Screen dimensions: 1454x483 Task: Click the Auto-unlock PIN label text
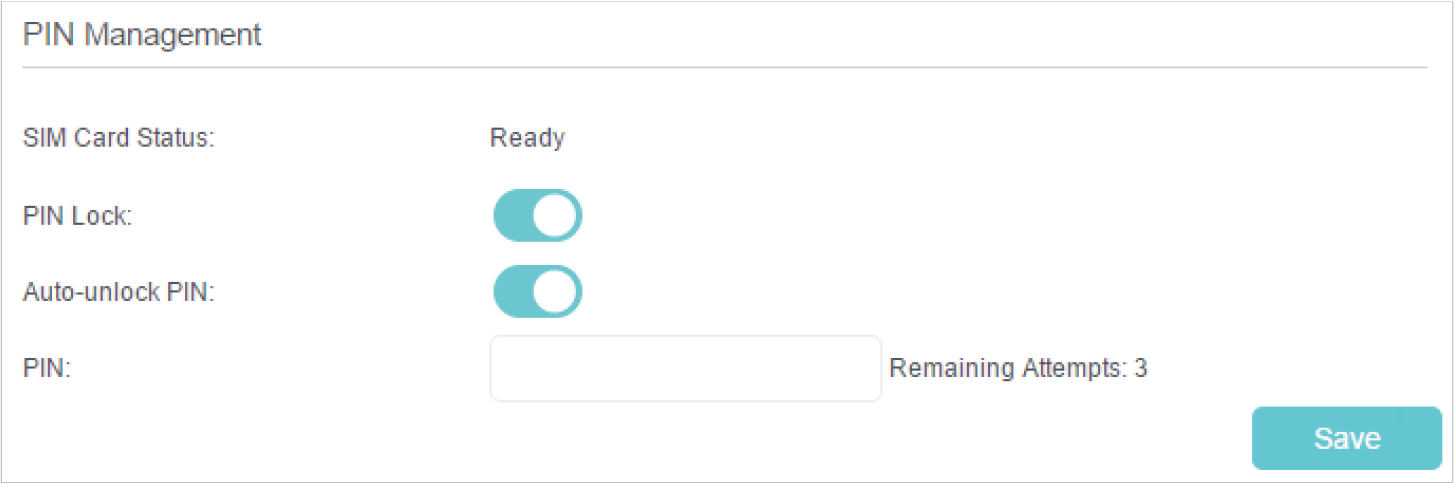pyautogui.click(x=118, y=293)
